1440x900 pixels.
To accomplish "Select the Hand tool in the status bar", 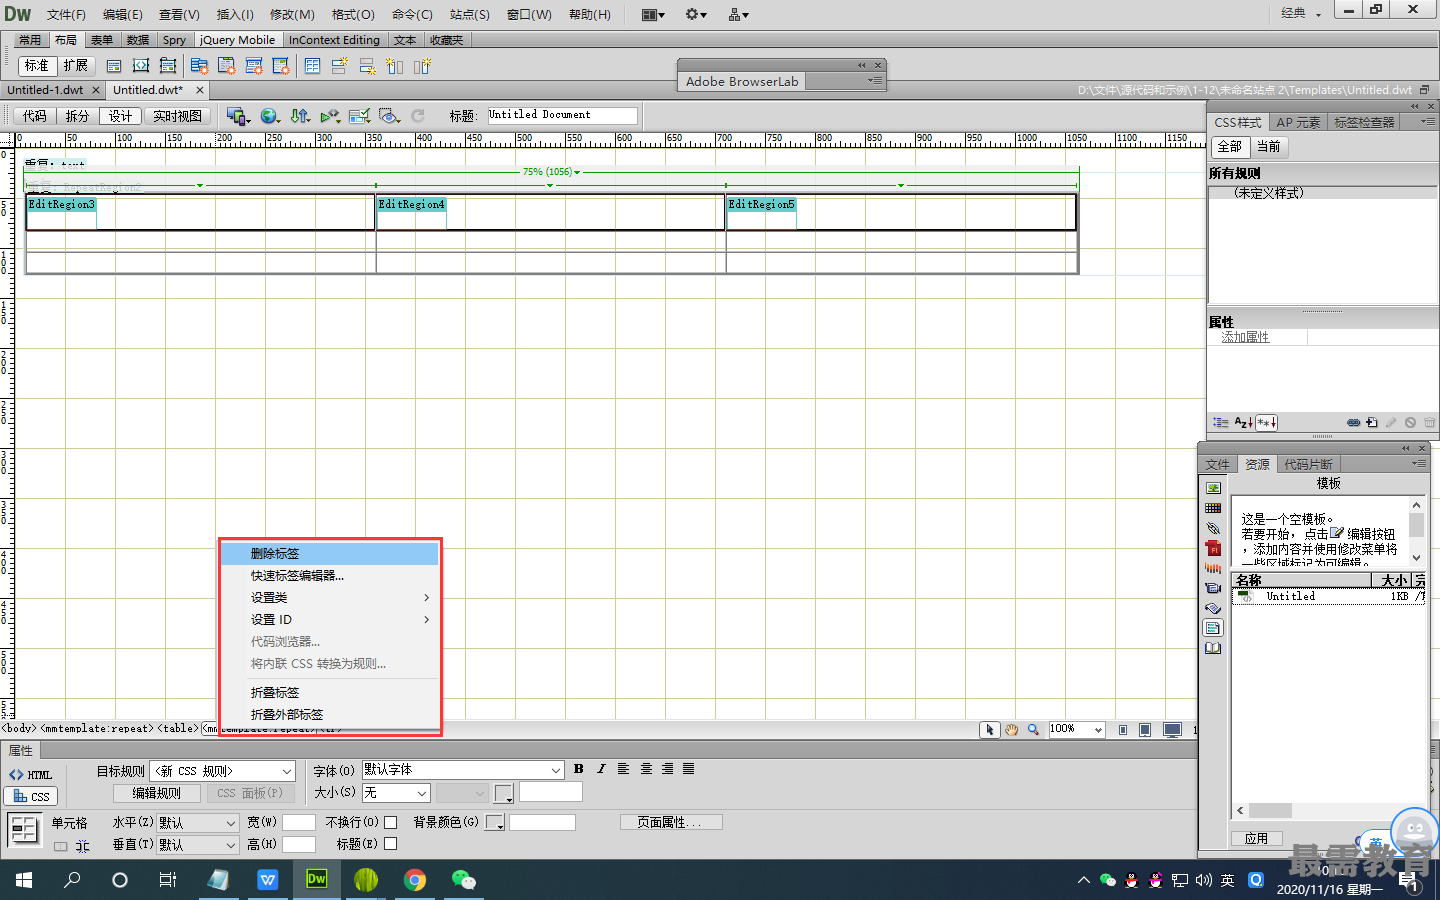I will click(1011, 730).
